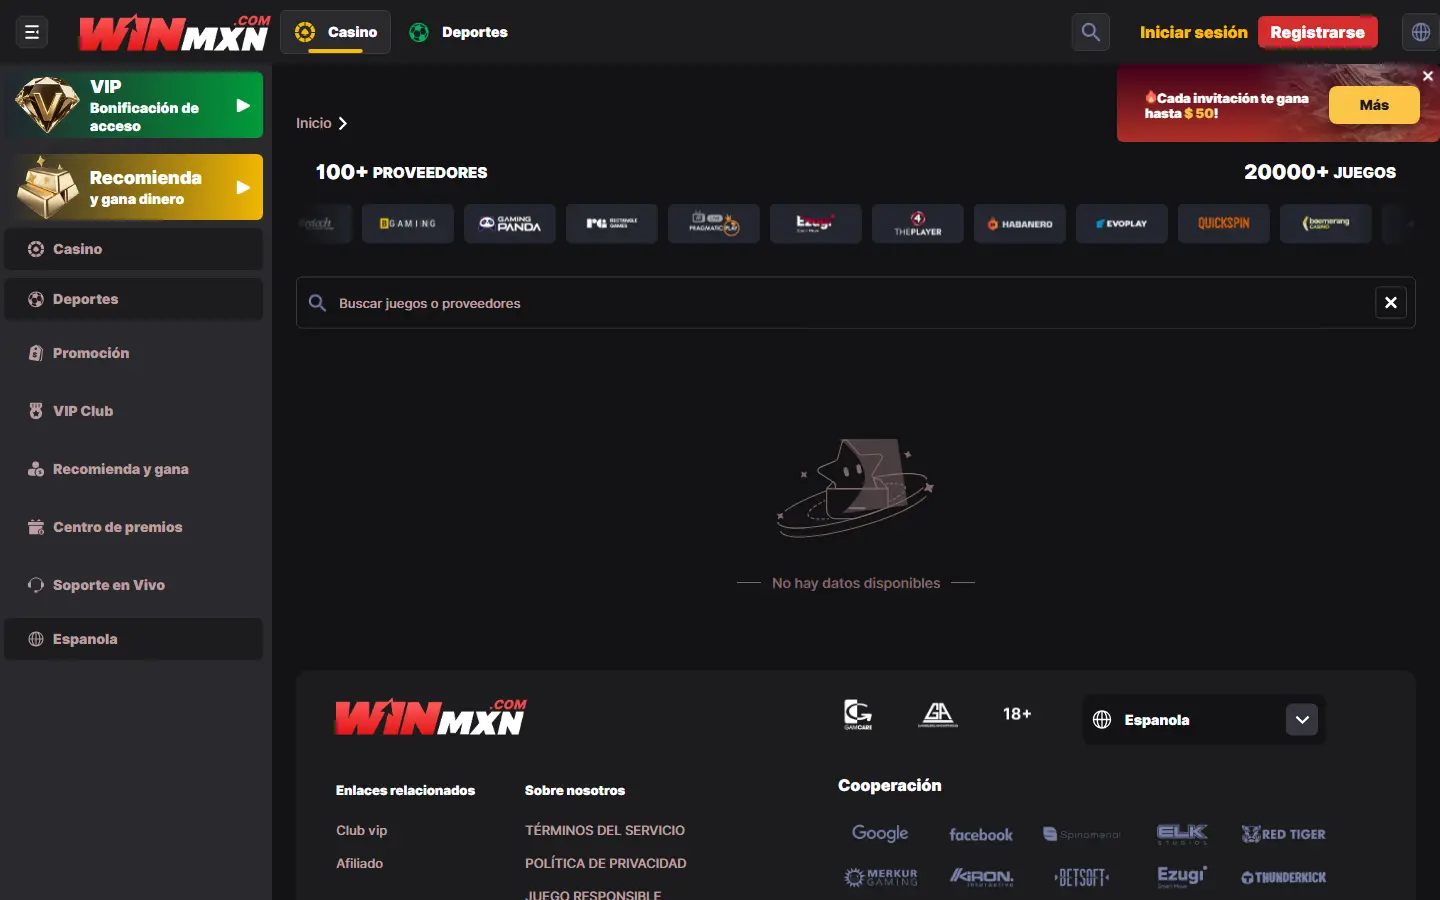The height and width of the screenshot is (900, 1440).
Task: Click the 18+ age badge
Action: [x=1017, y=714]
